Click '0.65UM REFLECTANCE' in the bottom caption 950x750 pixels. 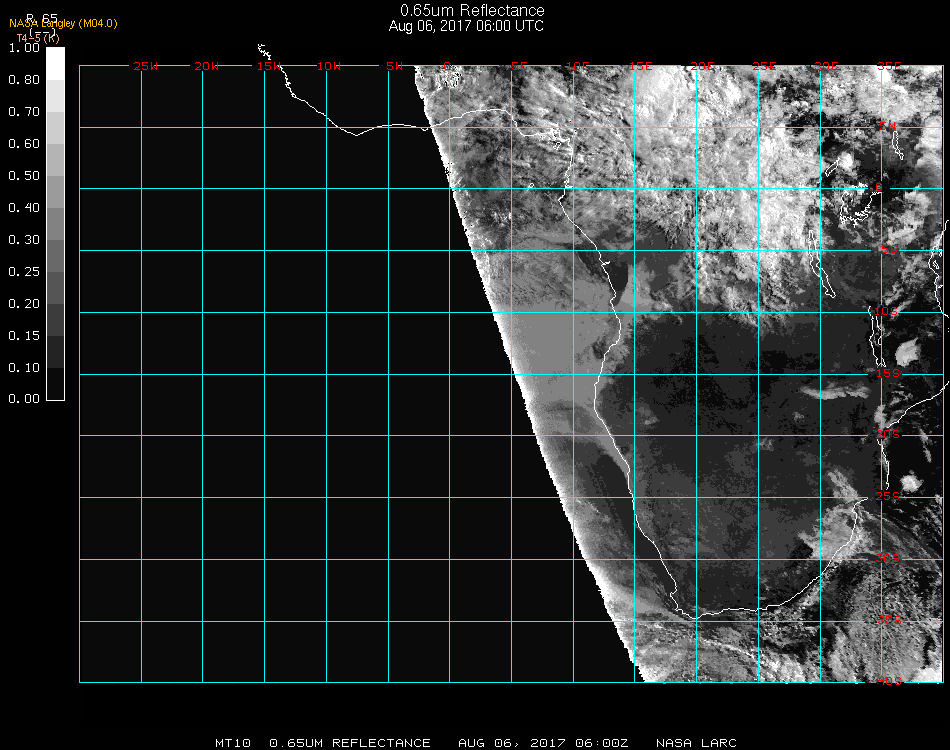click(350, 743)
